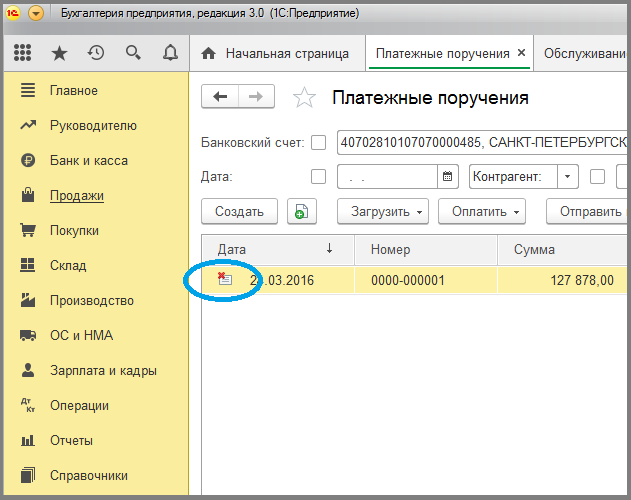The height and width of the screenshot is (500, 631).
Task: Click the stacked books icon for Справочники
Action: (x=28, y=475)
